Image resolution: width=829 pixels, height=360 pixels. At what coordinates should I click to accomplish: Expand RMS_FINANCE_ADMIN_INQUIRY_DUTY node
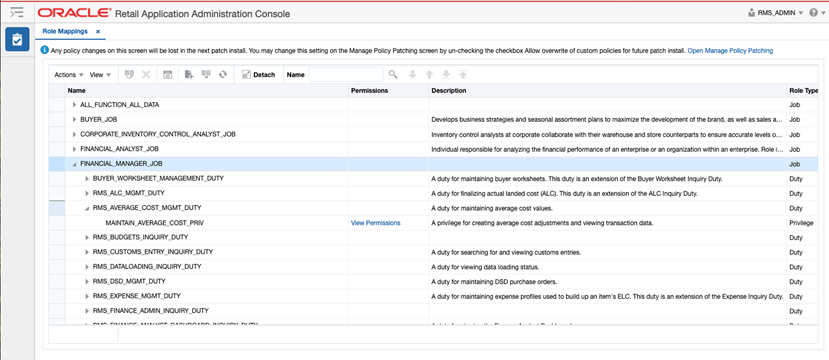pos(87,311)
